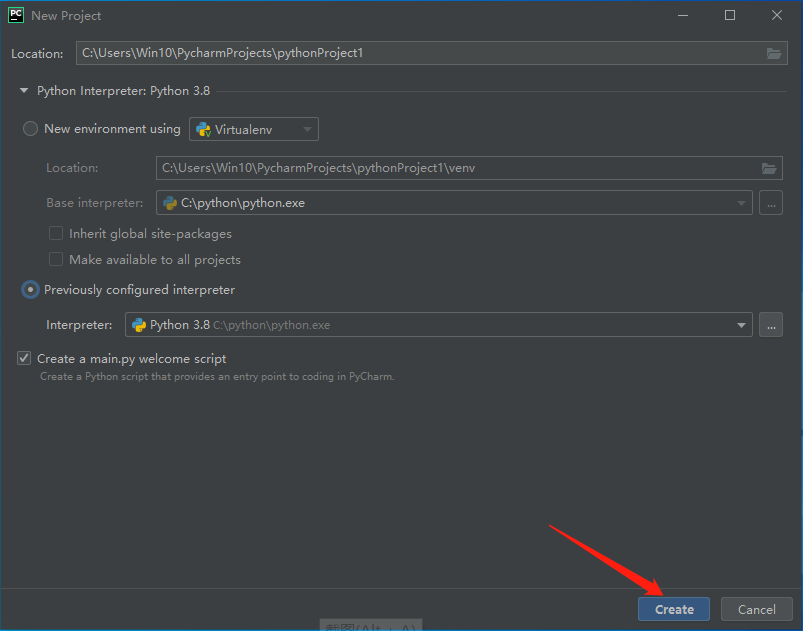Select Previously configured interpreter radio button
The height and width of the screenshot is (631, 803).
[x=30, y=290]
